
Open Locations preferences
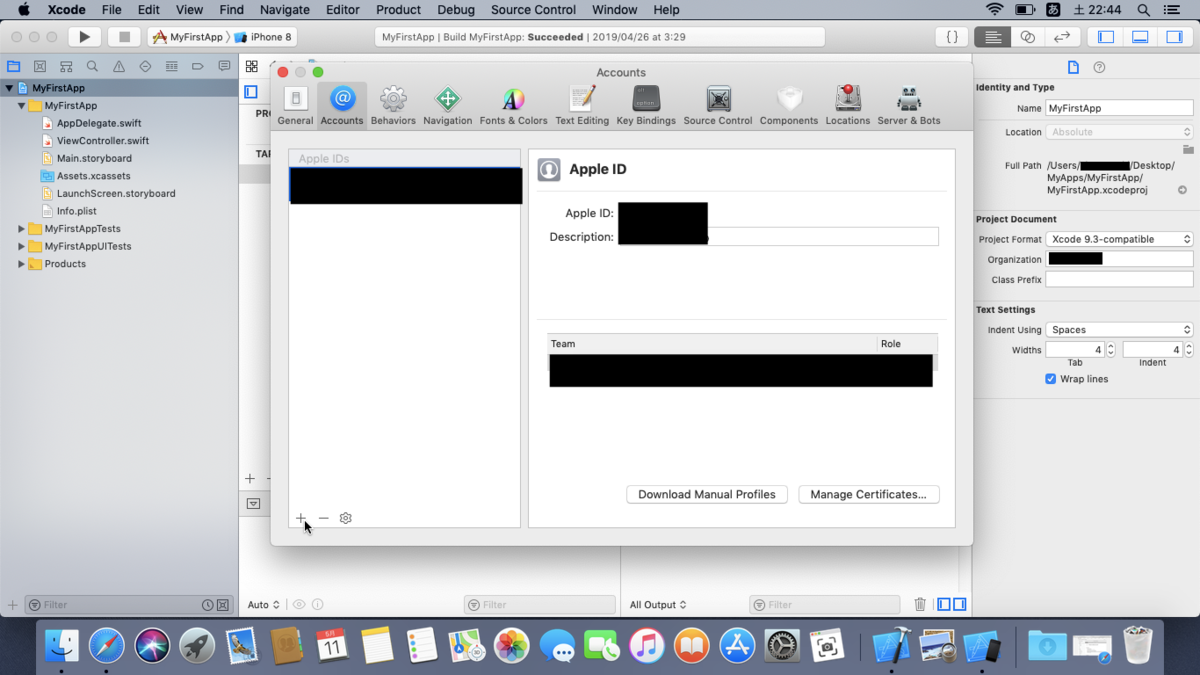(848, 105)
